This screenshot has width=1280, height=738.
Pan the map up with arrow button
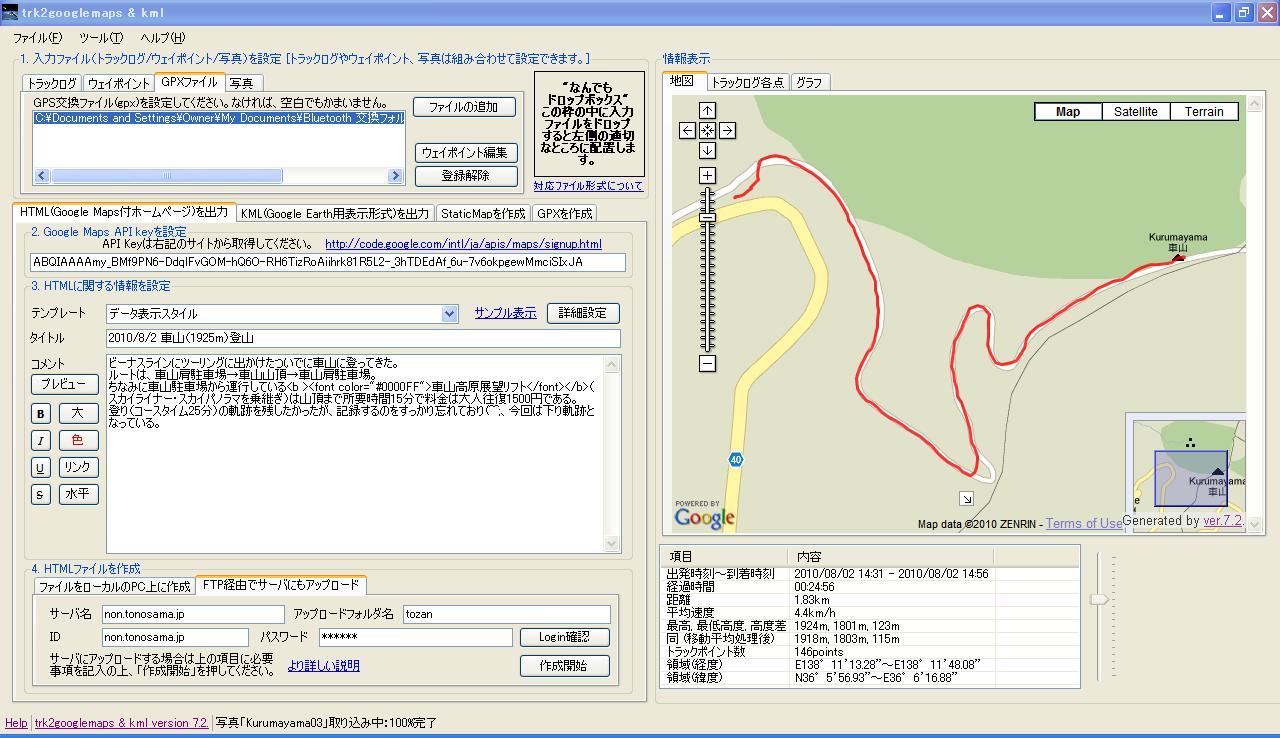pos(707,110)
